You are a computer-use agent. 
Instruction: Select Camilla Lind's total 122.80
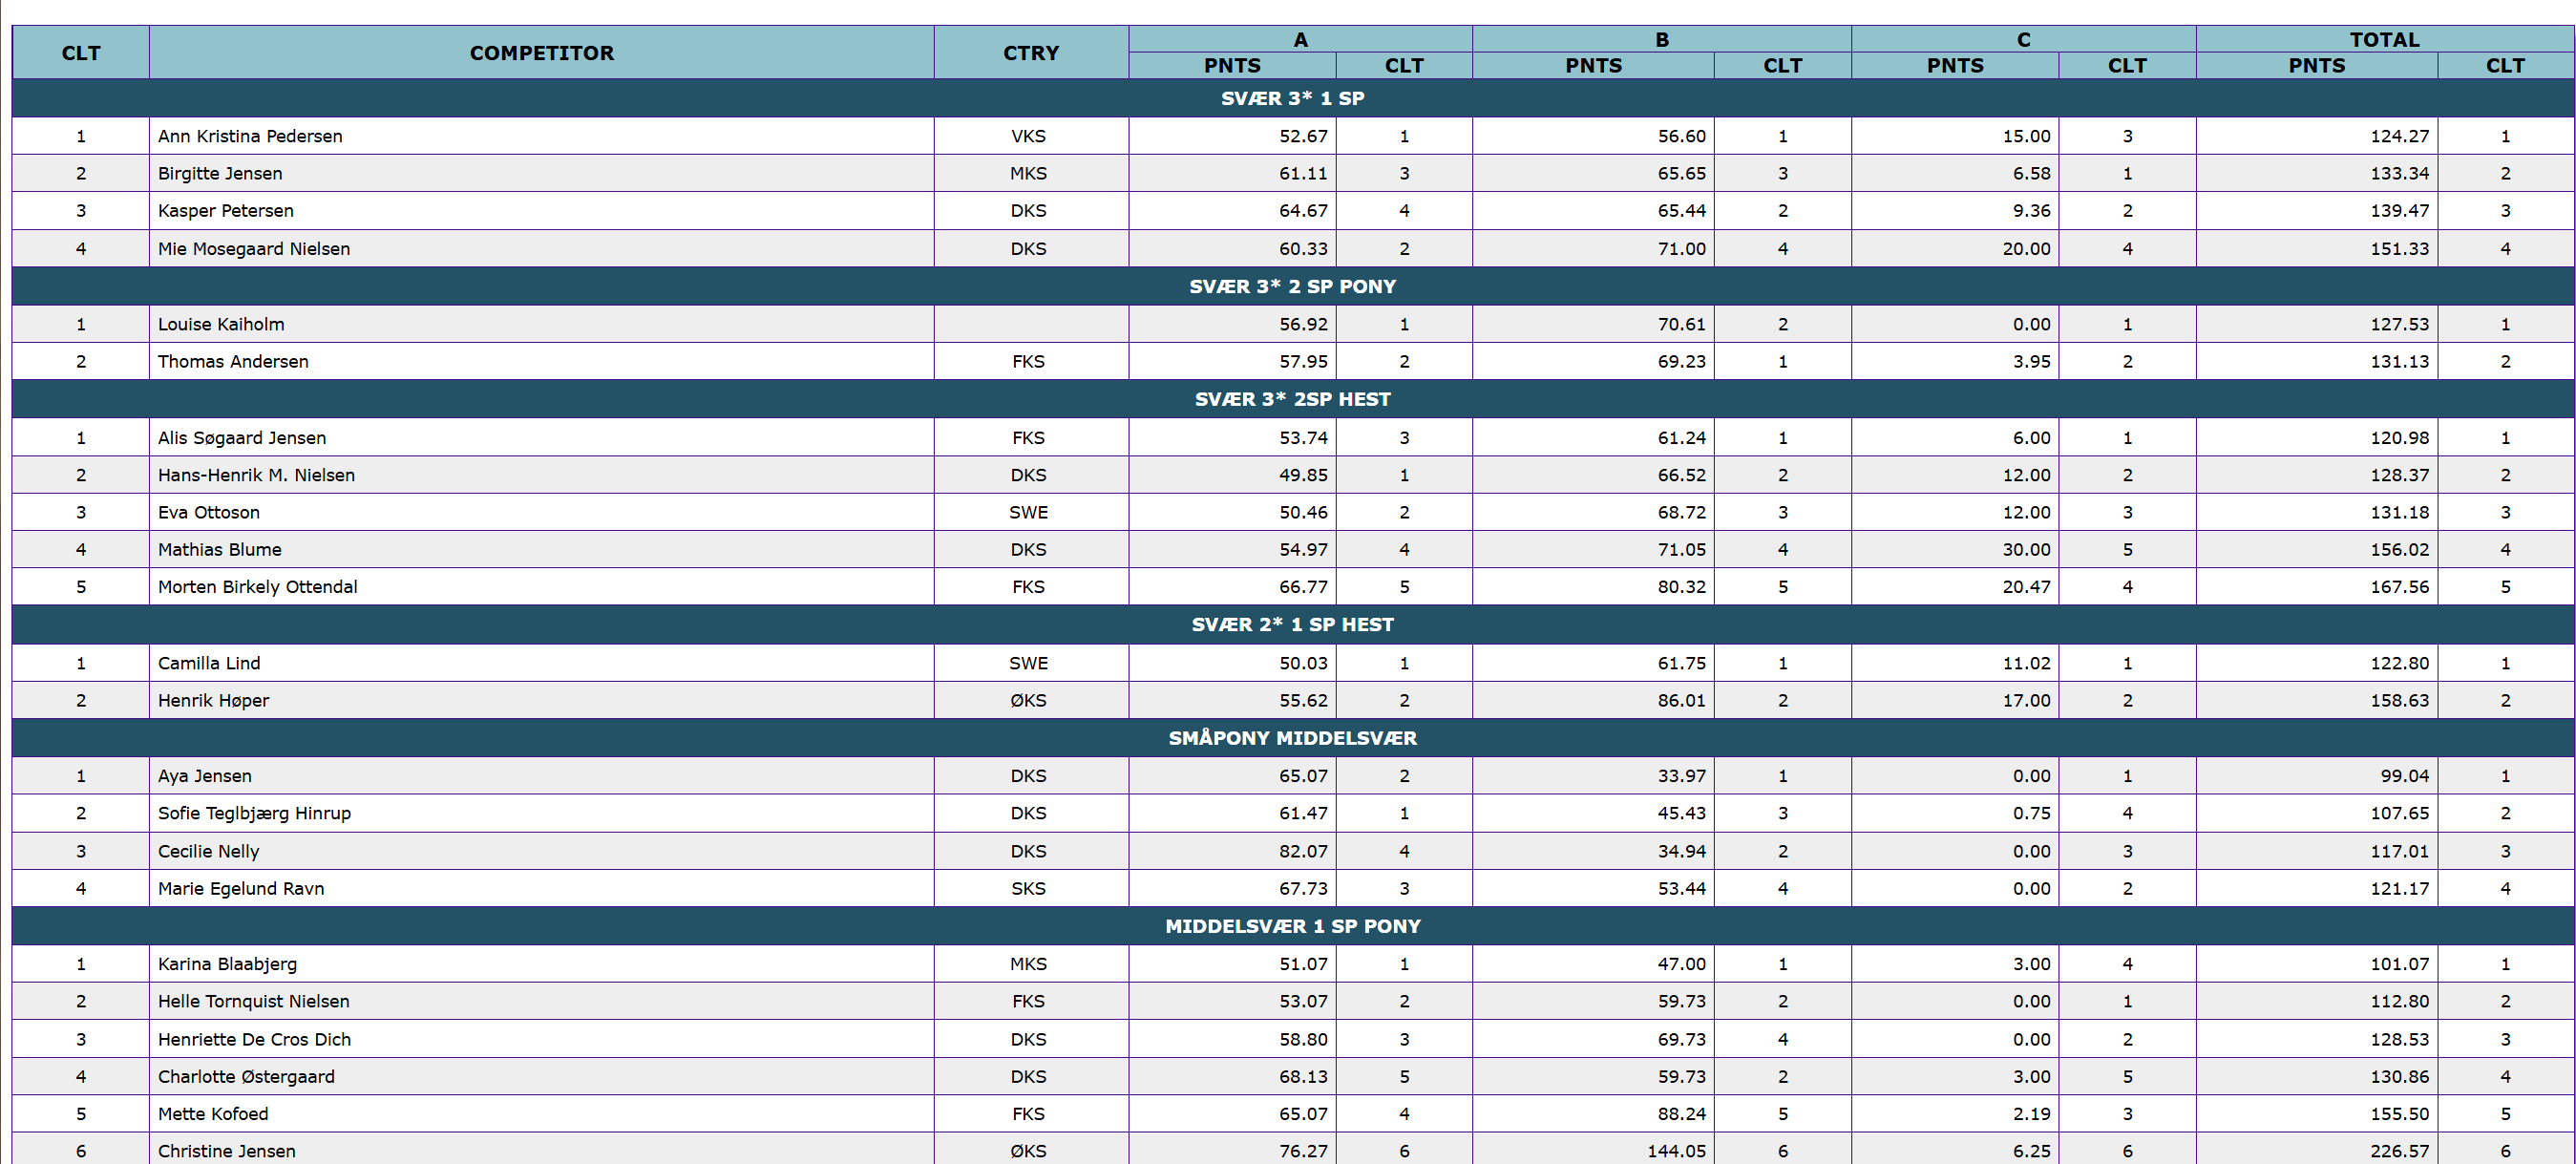(2399, 663)
